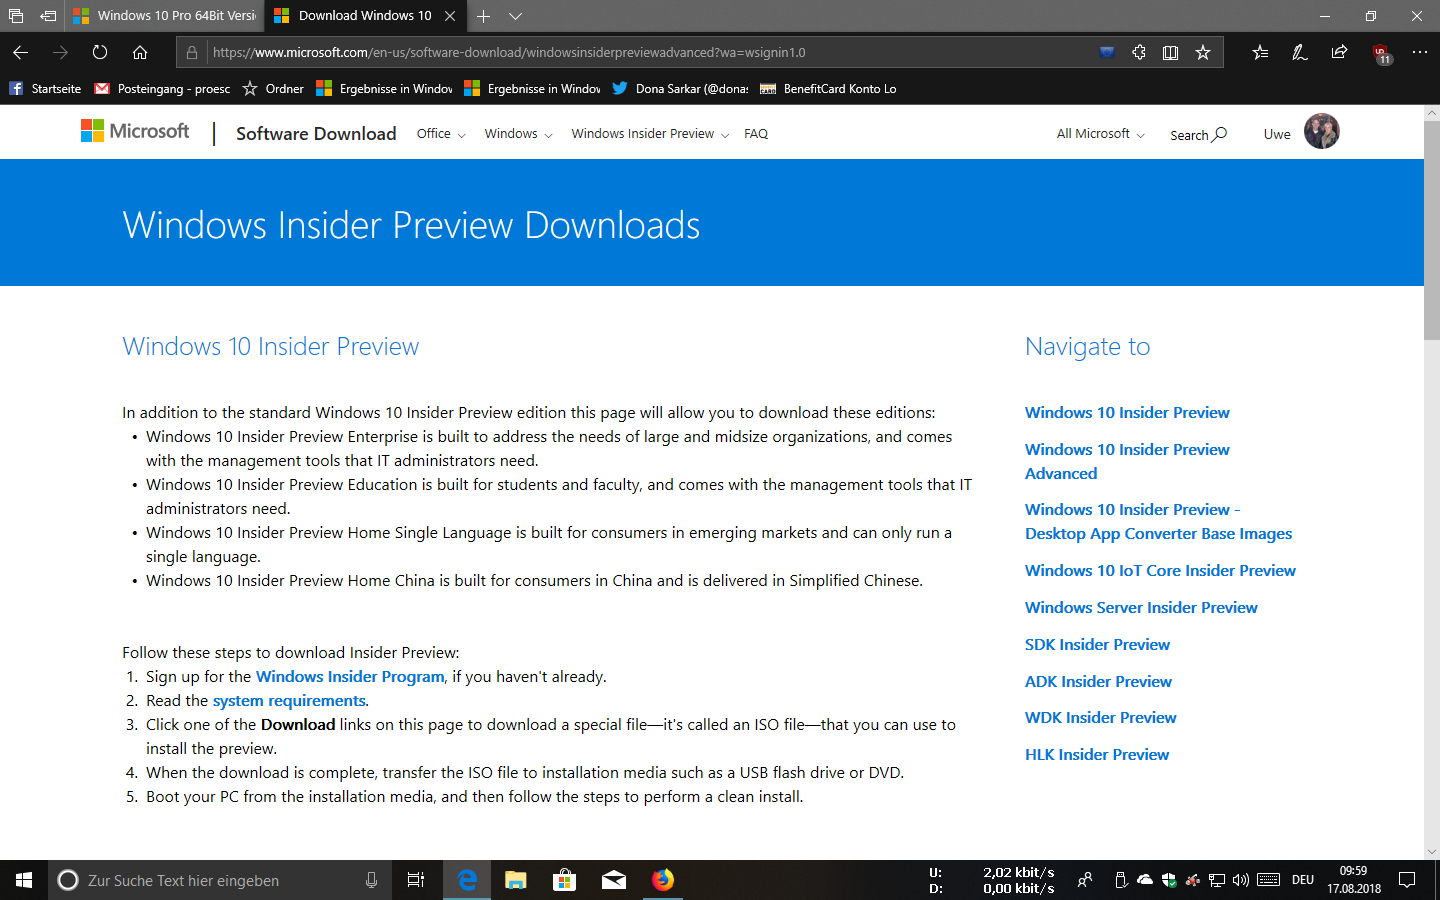Add this page to favorites star
Viewport: 1440px width, 900px height.
click(1203, 52)
